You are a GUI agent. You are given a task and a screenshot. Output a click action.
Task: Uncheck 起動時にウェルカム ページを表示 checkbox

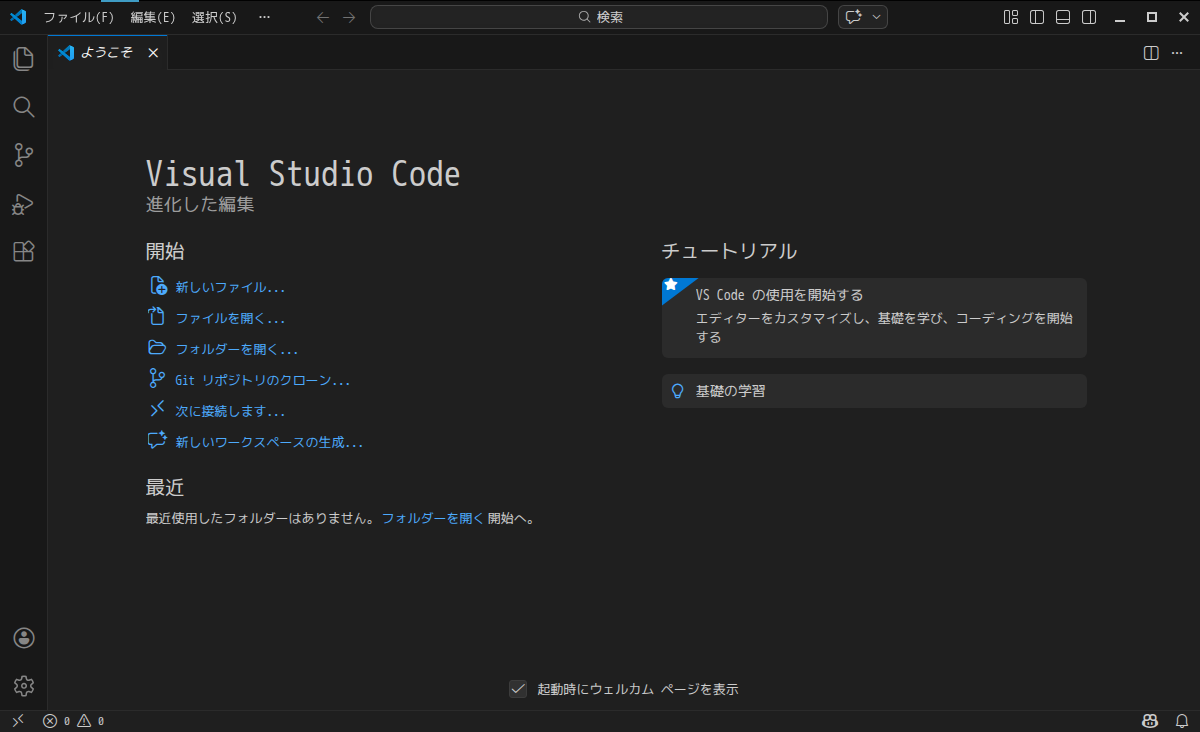tap(518, 688)
